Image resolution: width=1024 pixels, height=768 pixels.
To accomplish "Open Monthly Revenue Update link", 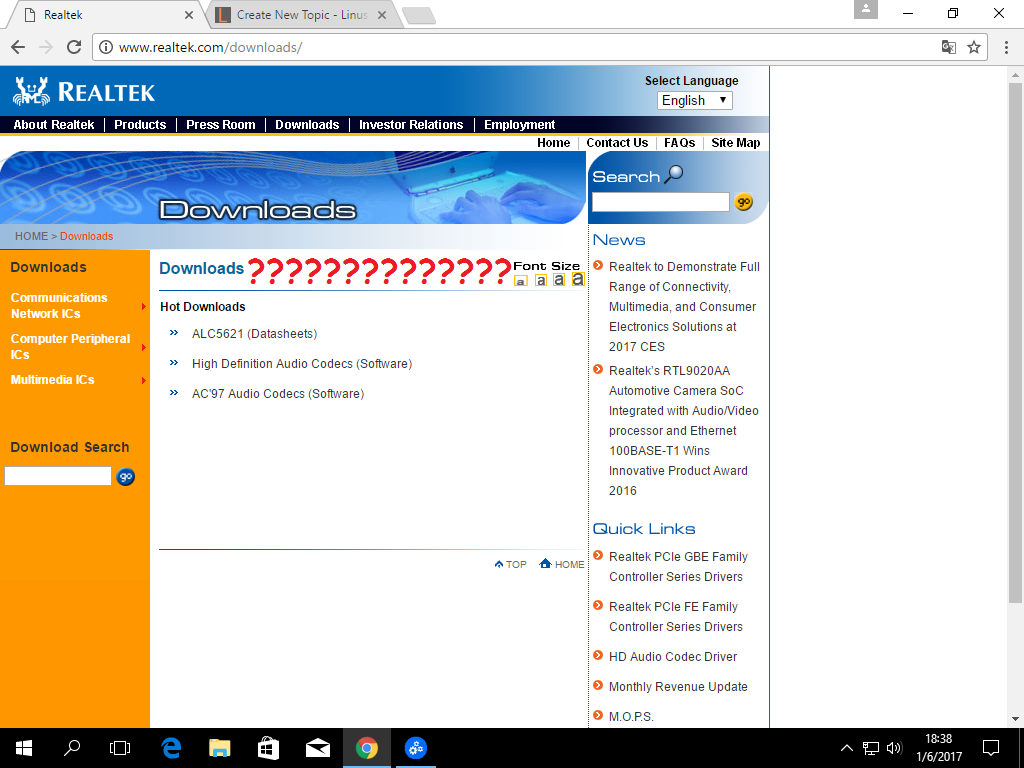I will (x=678, y=686).
